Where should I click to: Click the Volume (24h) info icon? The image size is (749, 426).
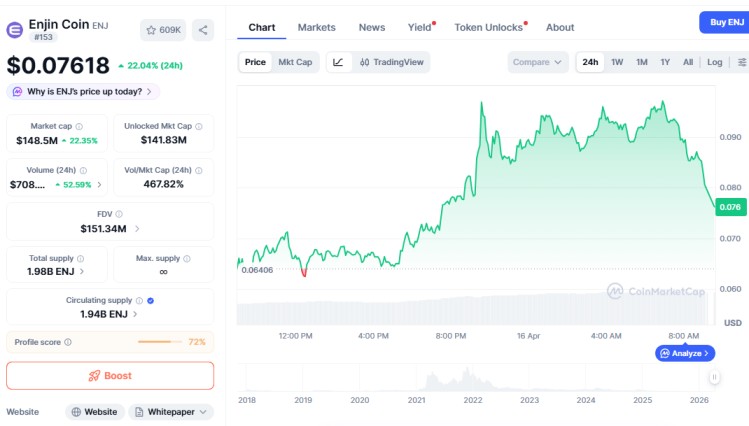[83, 170]
